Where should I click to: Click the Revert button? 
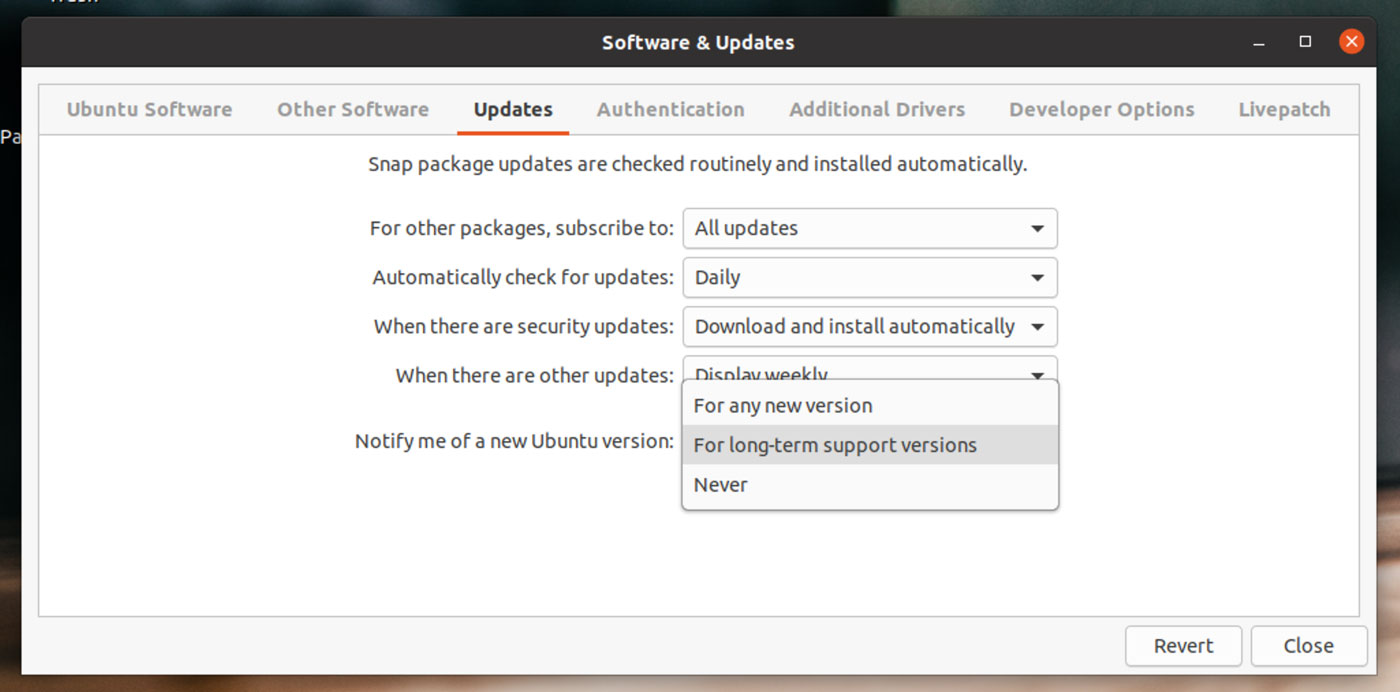point(1183,646)
